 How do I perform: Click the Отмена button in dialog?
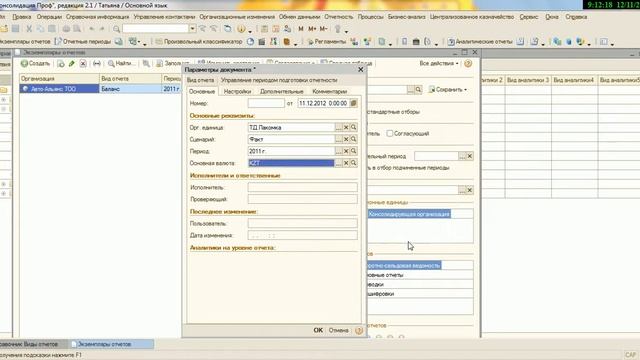coord(338,330)
